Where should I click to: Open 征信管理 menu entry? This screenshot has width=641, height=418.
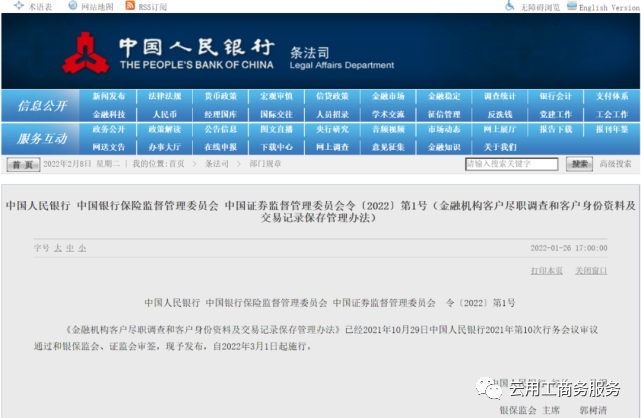[444, 114]
